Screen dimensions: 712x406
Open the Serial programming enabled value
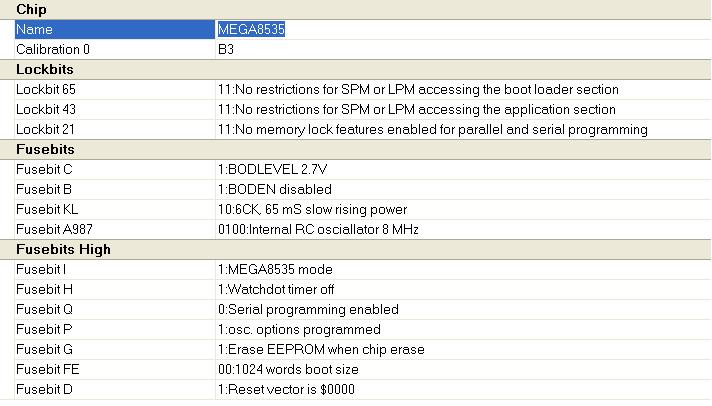pyautogui.click(x=308, y=309)
